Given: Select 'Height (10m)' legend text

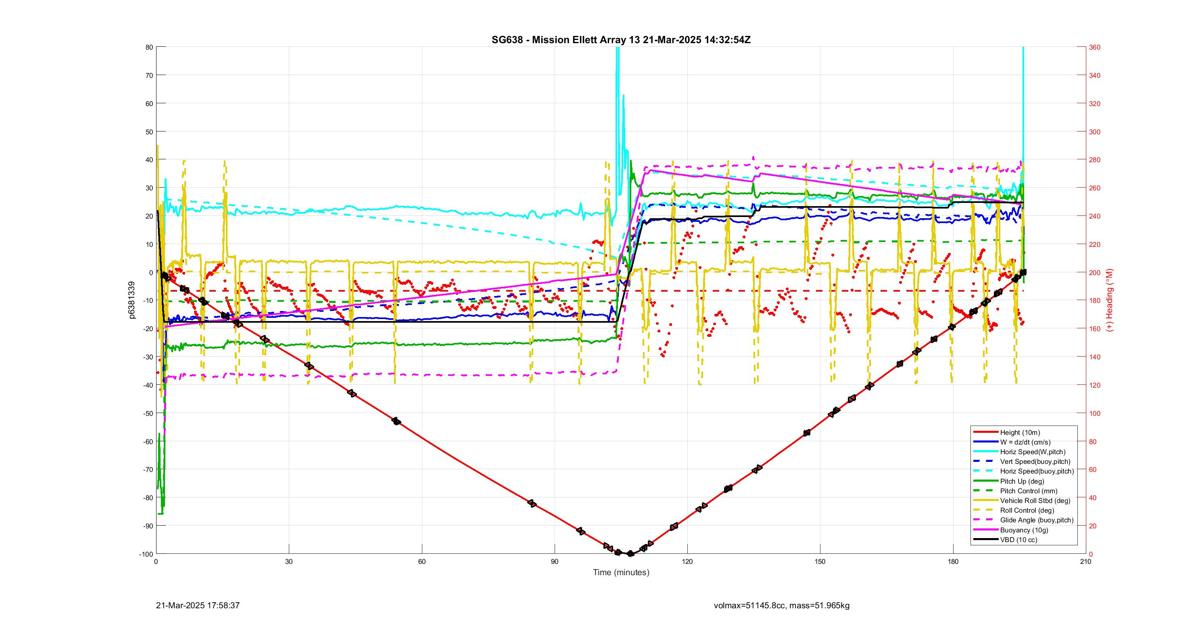Looking at the screenshot, I should (1021, 432).
